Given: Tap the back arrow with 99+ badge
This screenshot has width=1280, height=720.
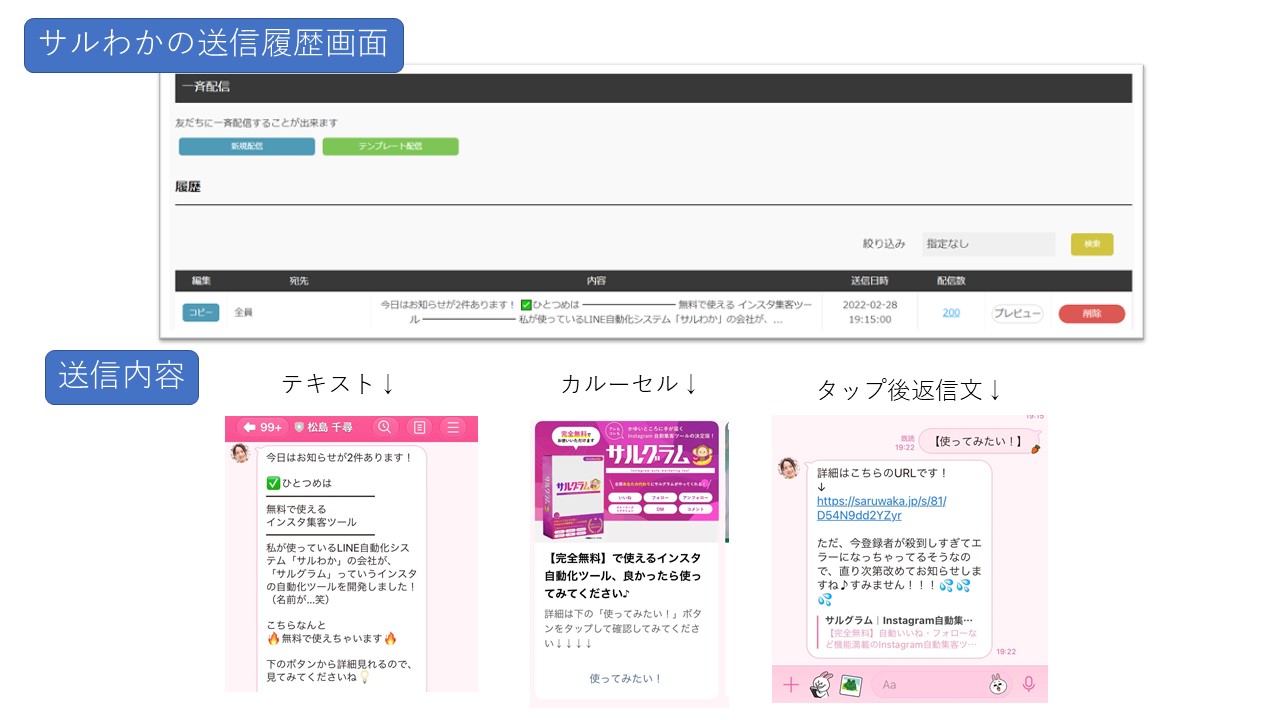Looking at the screenshot, I should 263,427.
